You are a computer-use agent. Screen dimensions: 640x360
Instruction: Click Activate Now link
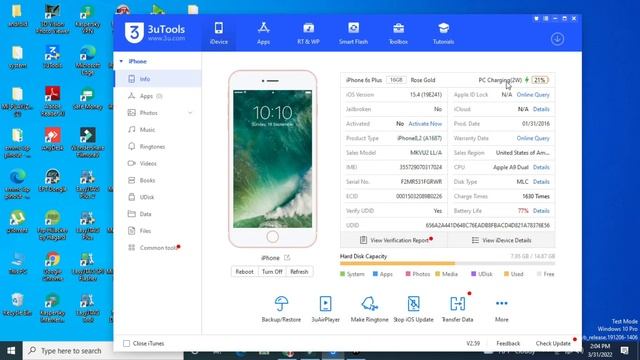(x=425, y=124)
